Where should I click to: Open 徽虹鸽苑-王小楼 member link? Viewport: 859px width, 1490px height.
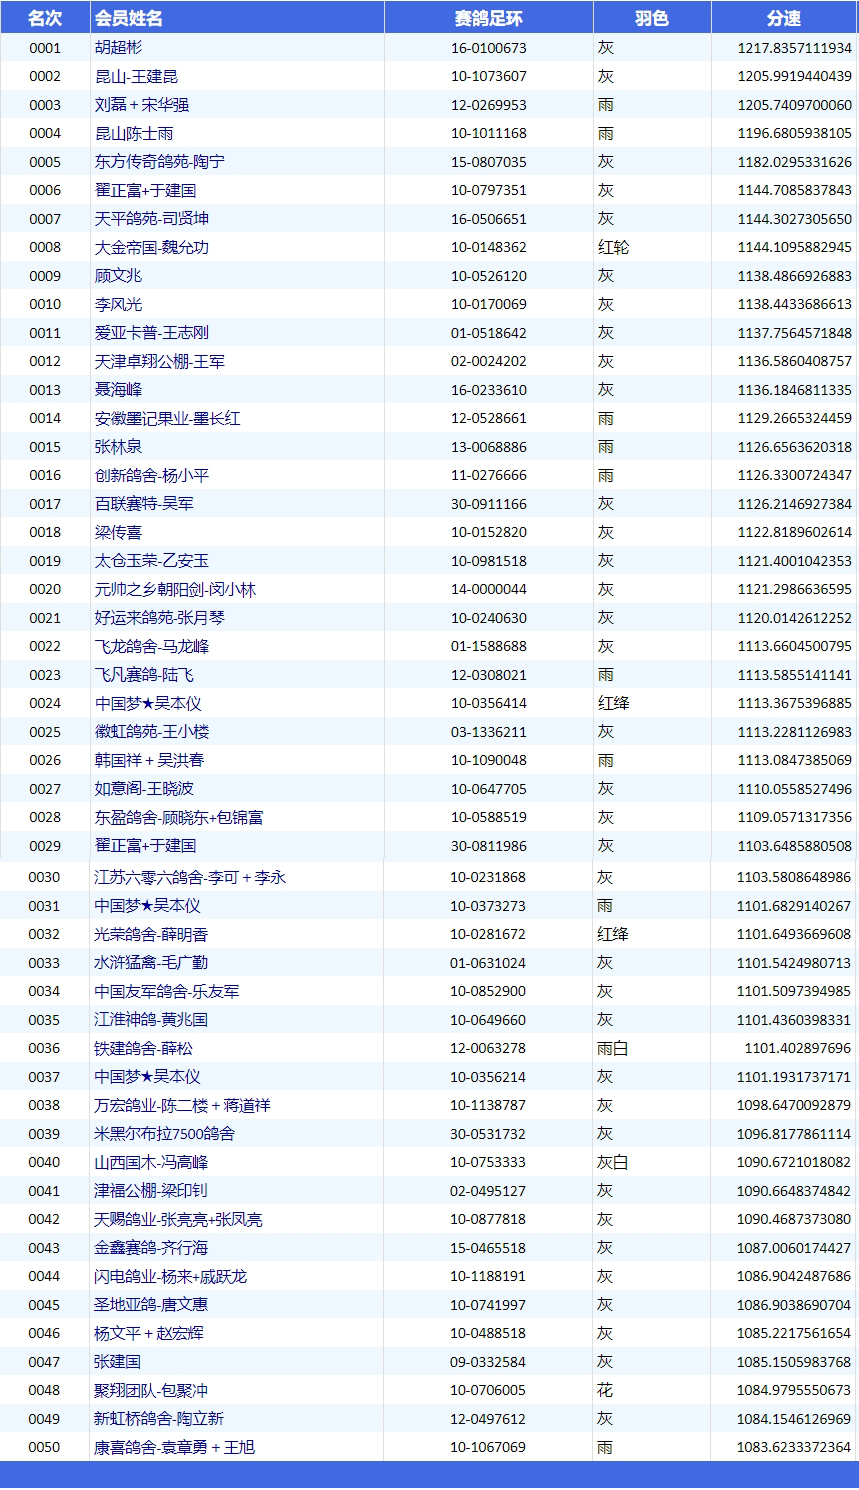[x=151, y=732]
